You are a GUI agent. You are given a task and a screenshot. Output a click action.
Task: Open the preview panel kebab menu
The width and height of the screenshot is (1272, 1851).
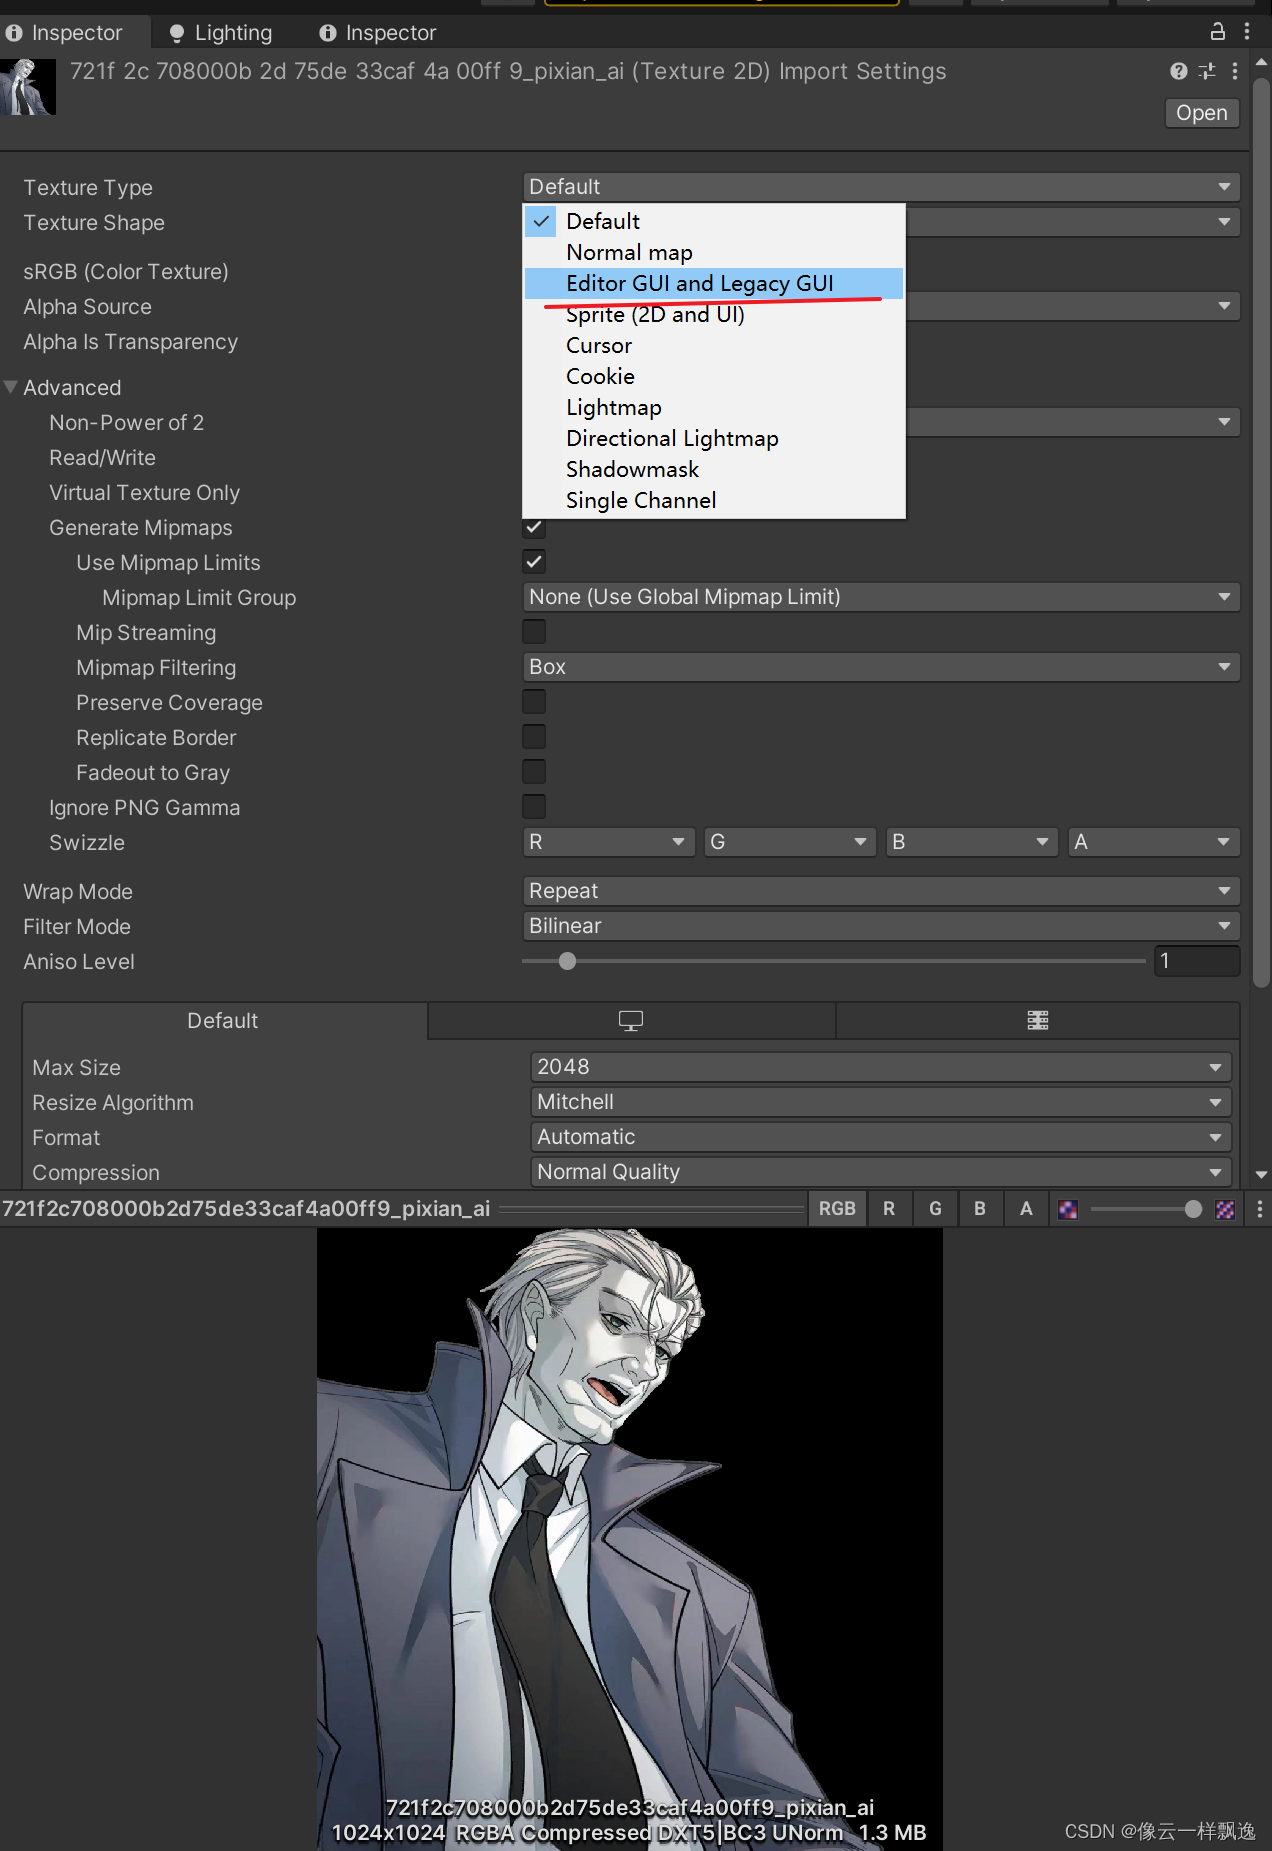tap(1259, 1209)
